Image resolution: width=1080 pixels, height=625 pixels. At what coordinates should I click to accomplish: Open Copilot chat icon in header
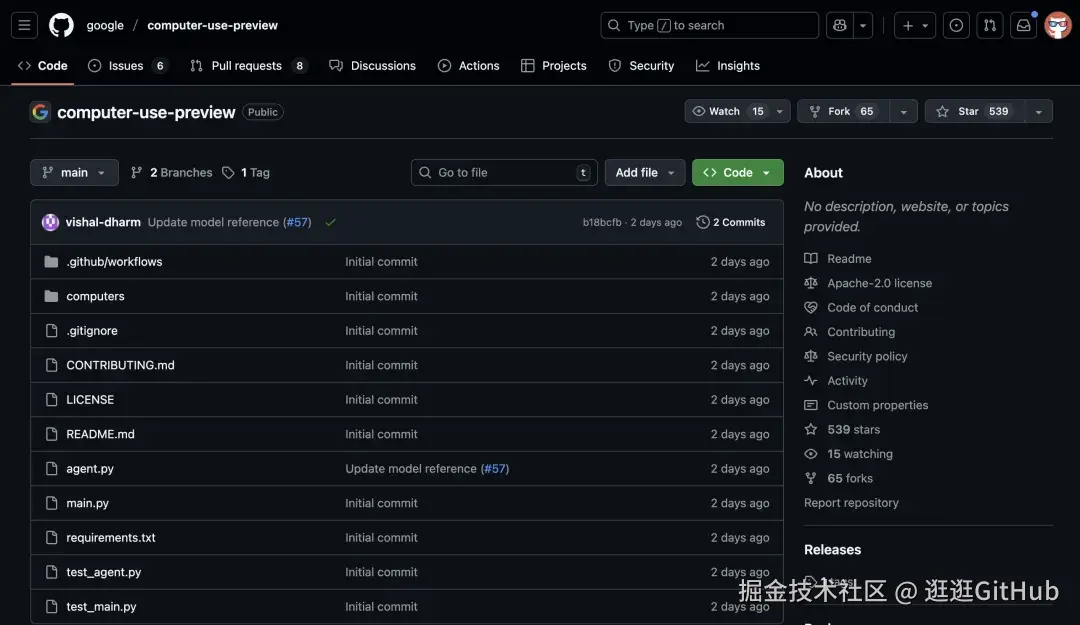(x=840, y=25)
